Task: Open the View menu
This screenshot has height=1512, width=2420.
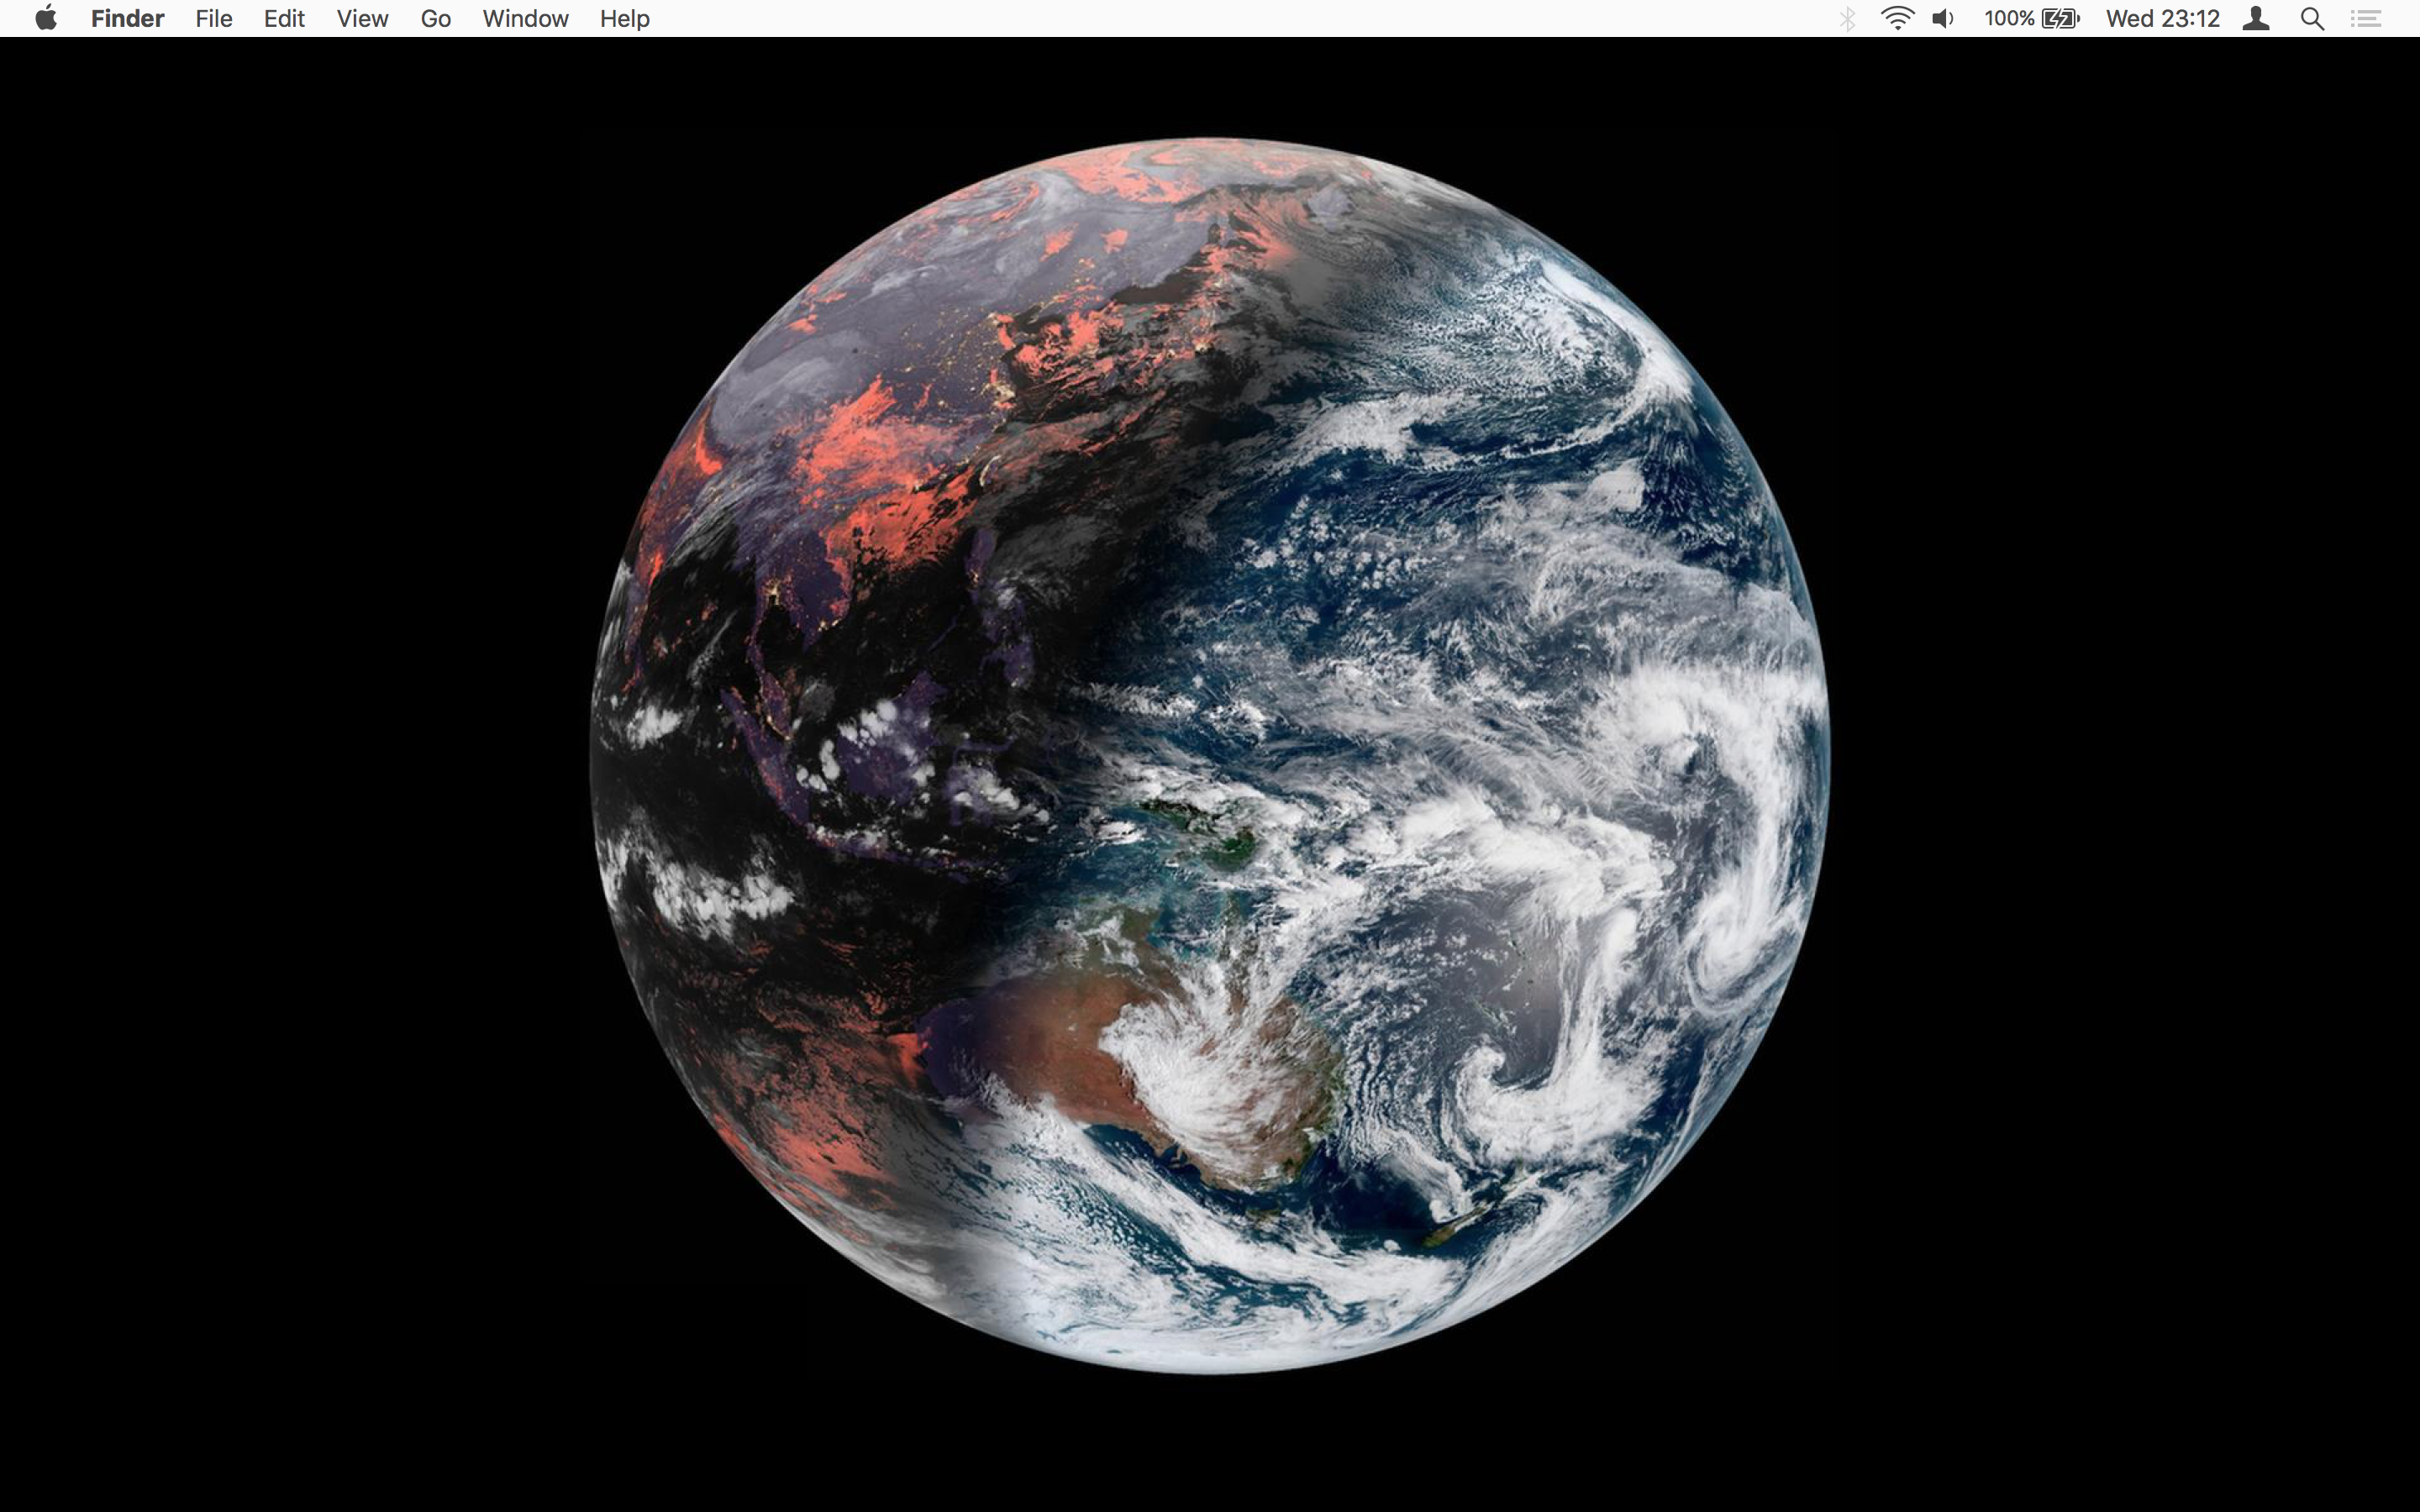Action: (362, 18)
